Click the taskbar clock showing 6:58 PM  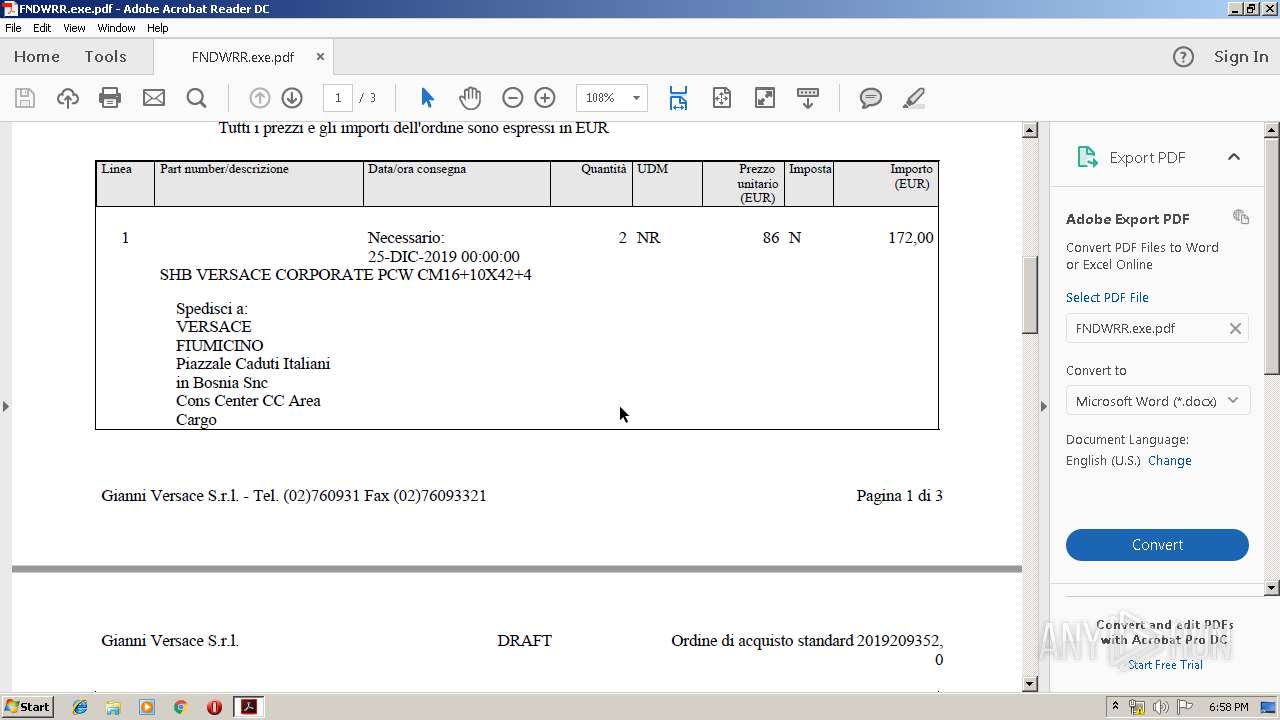[1228, 707]
